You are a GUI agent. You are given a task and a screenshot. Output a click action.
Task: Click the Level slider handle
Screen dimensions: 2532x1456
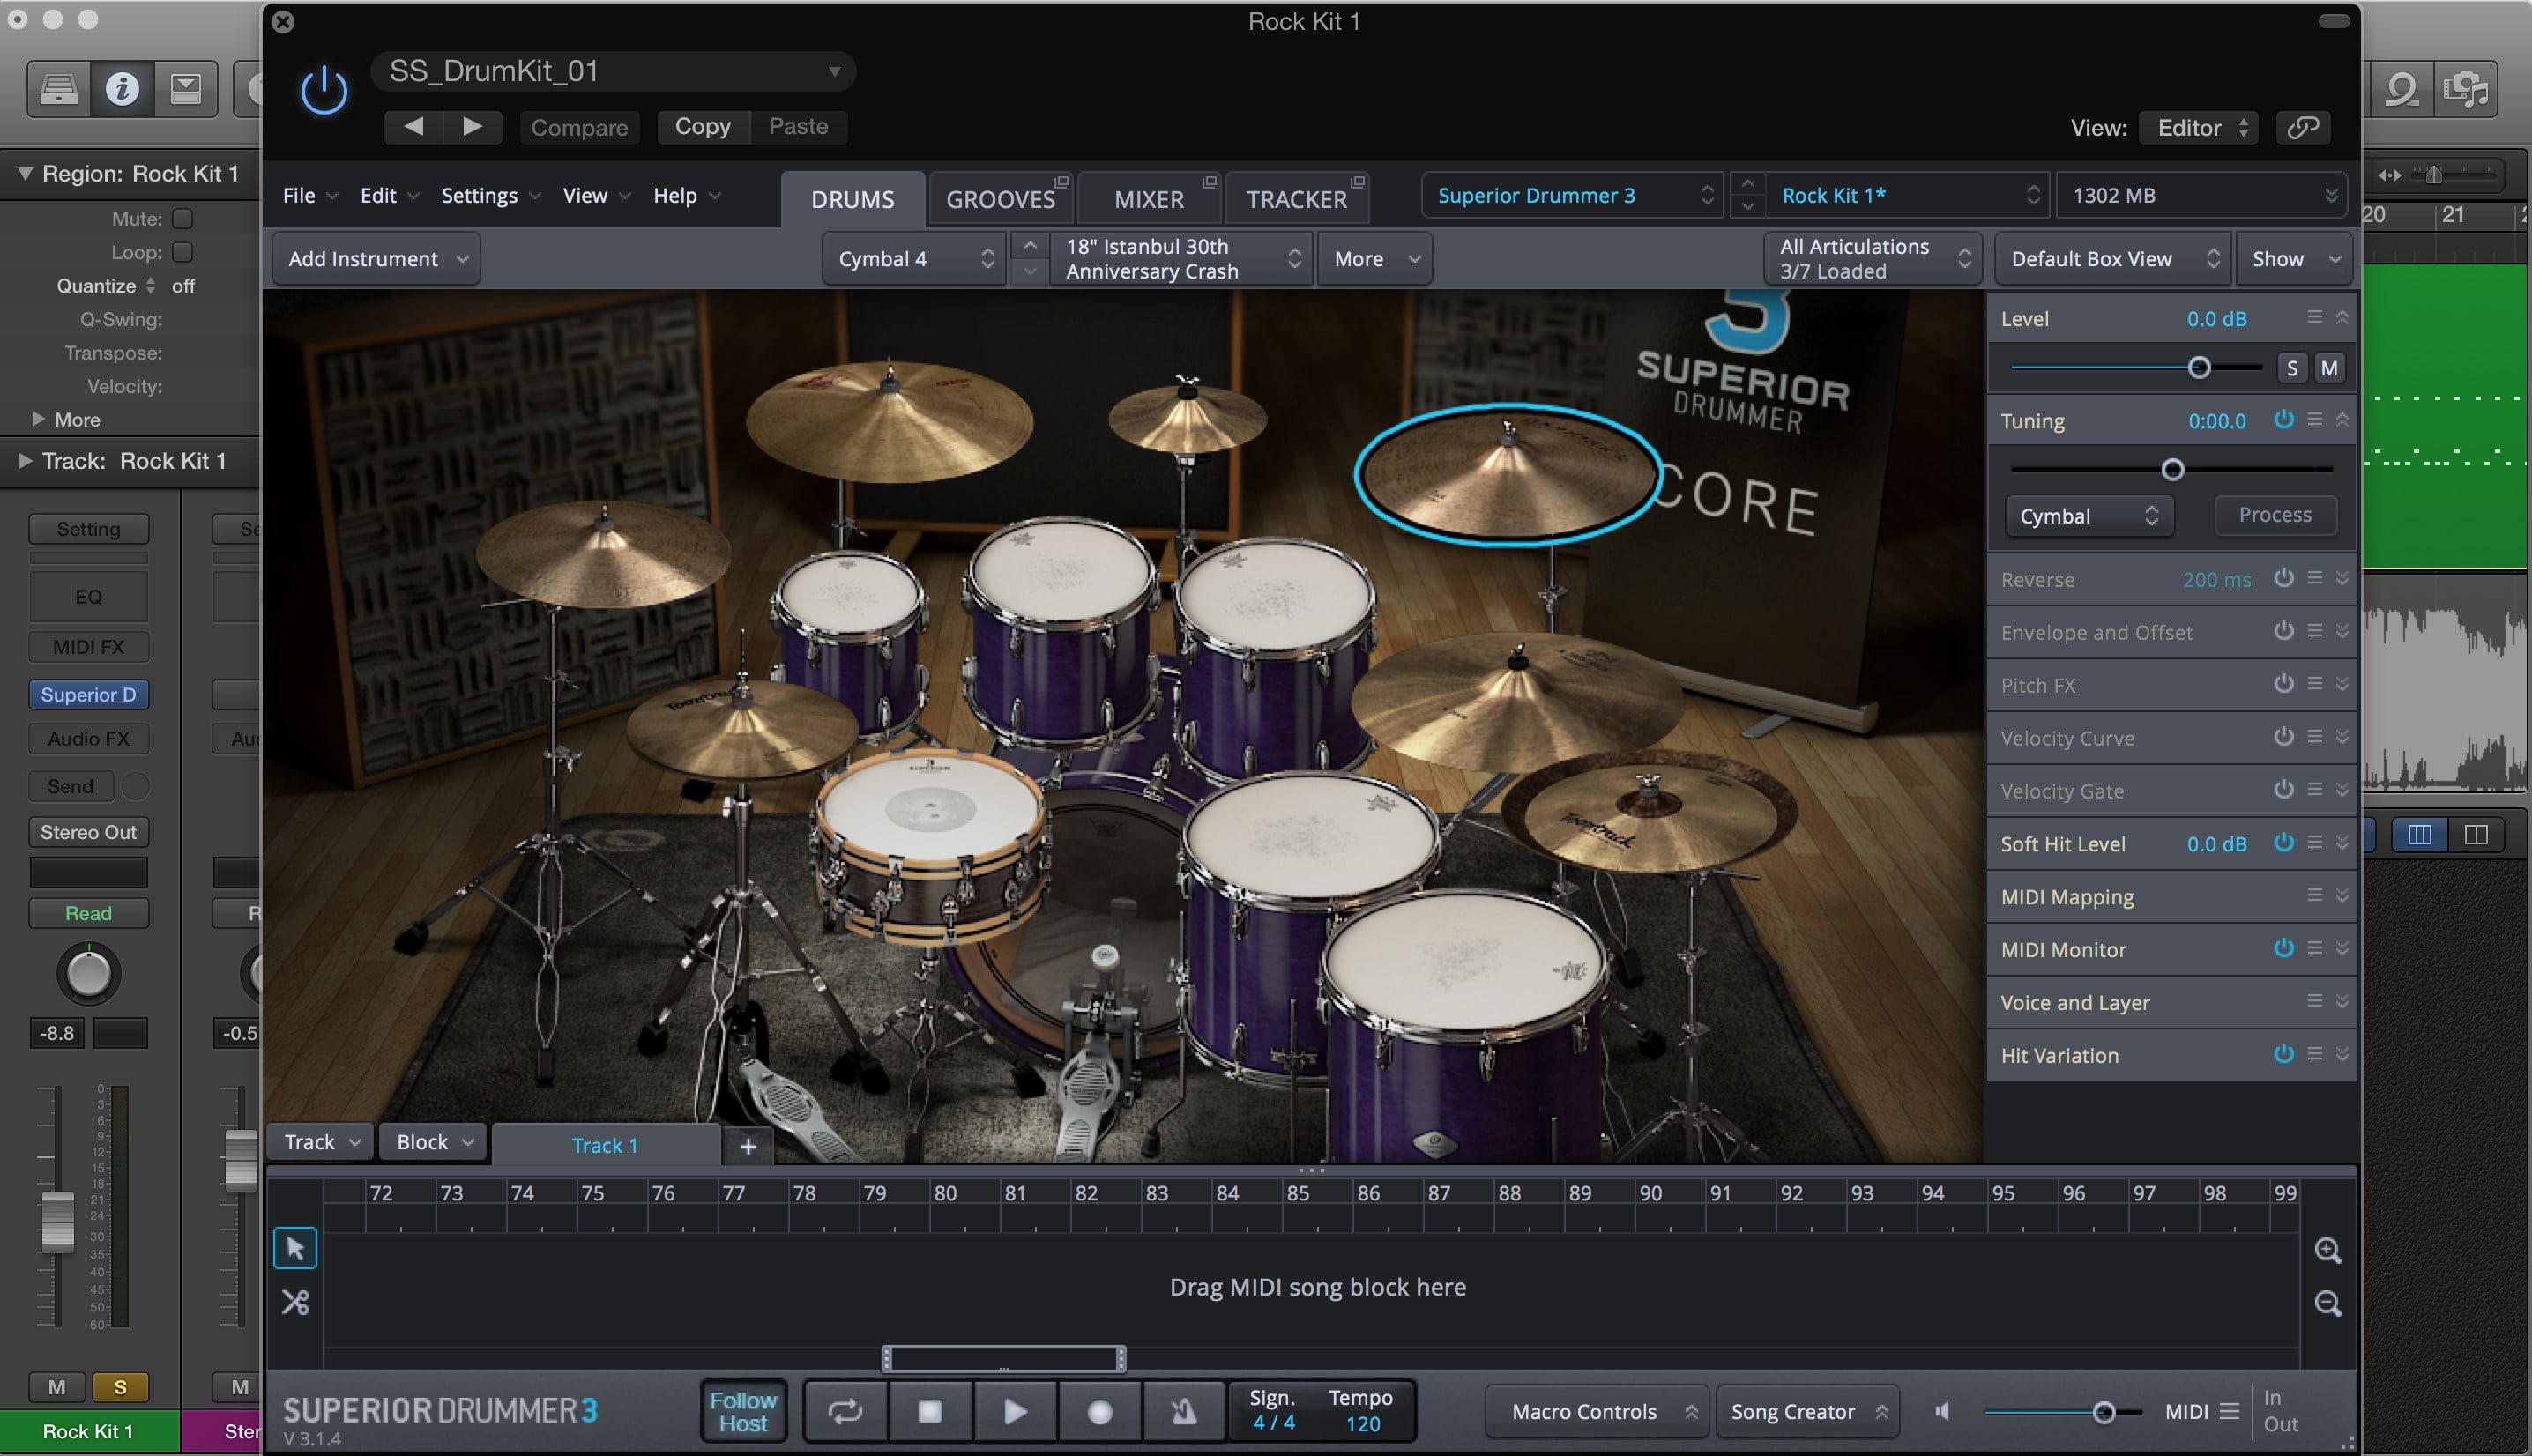pyautogui.click(x=2198, y=368)
